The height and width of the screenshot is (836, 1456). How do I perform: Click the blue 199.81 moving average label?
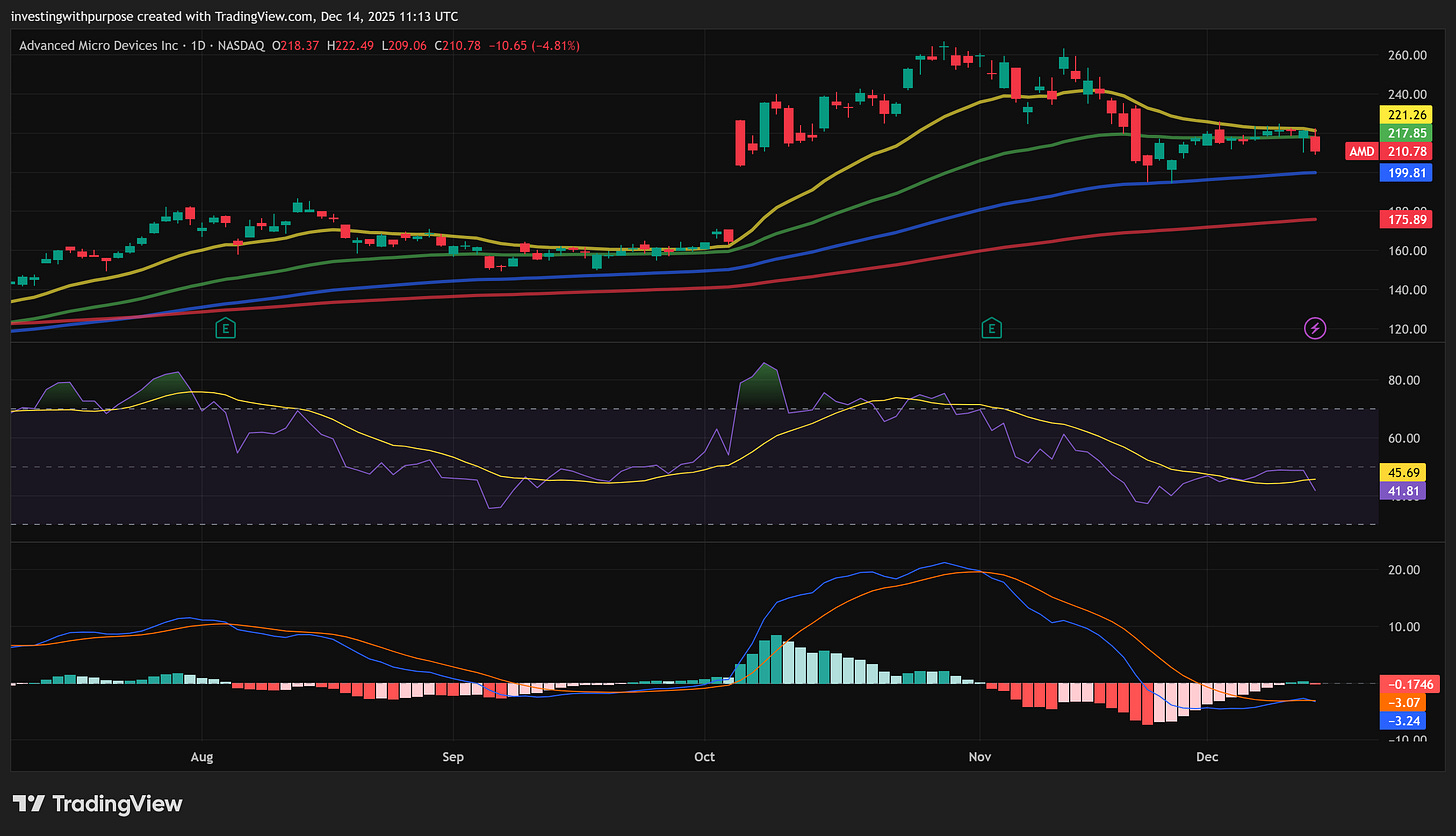point(1405,173)
